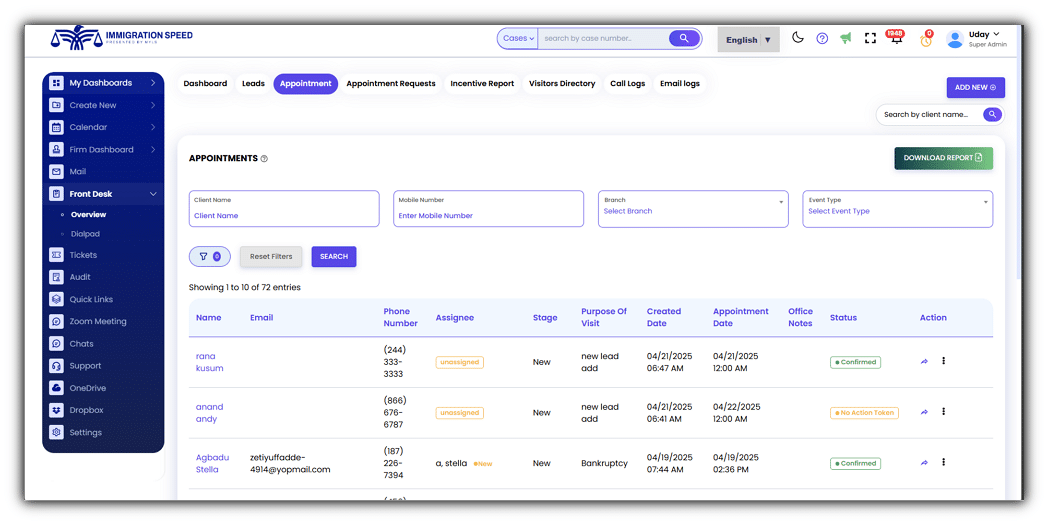
Task: Open three-dot menu for anand andy row
Action: [x=944, y=412]
